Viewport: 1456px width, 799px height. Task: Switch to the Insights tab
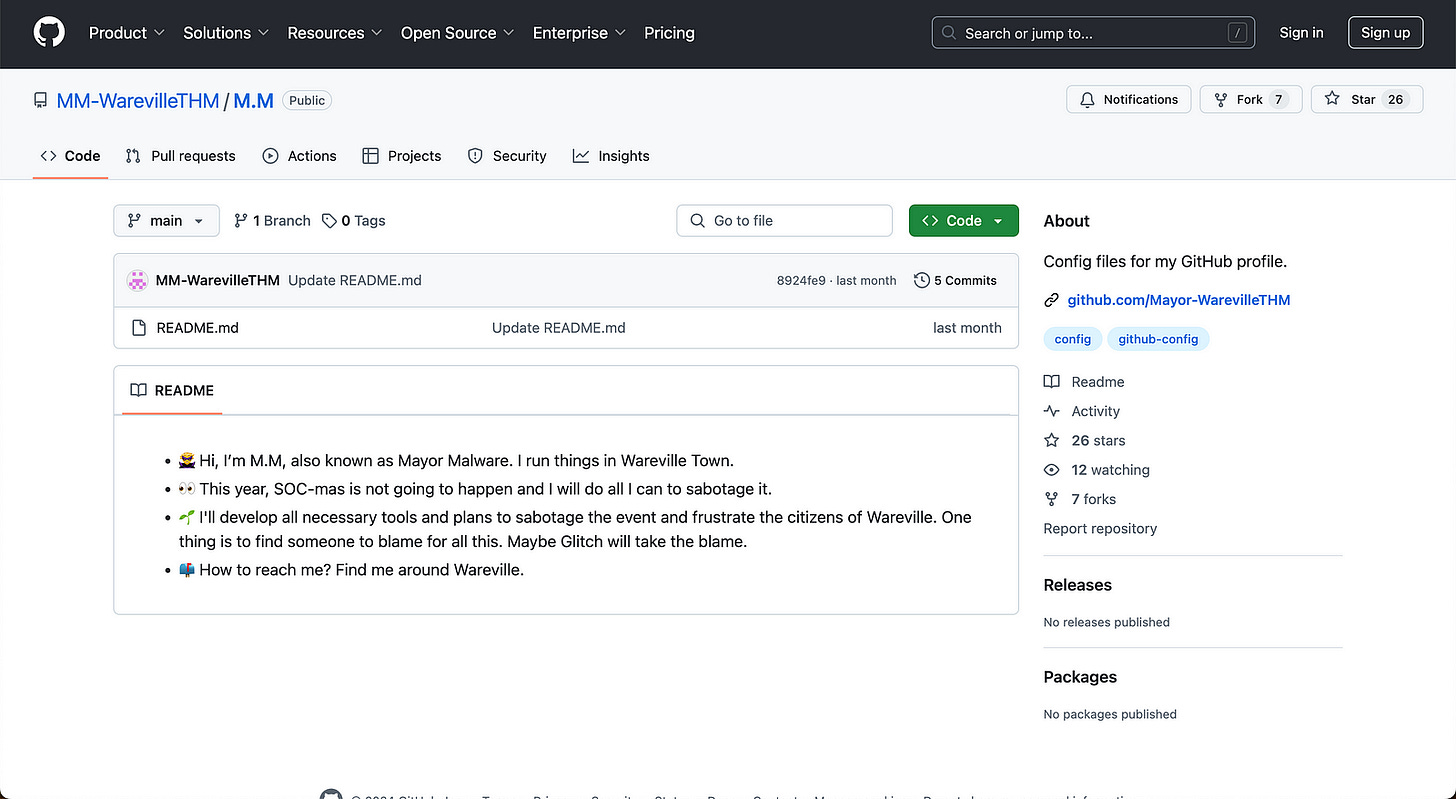(x=611, y=156)
